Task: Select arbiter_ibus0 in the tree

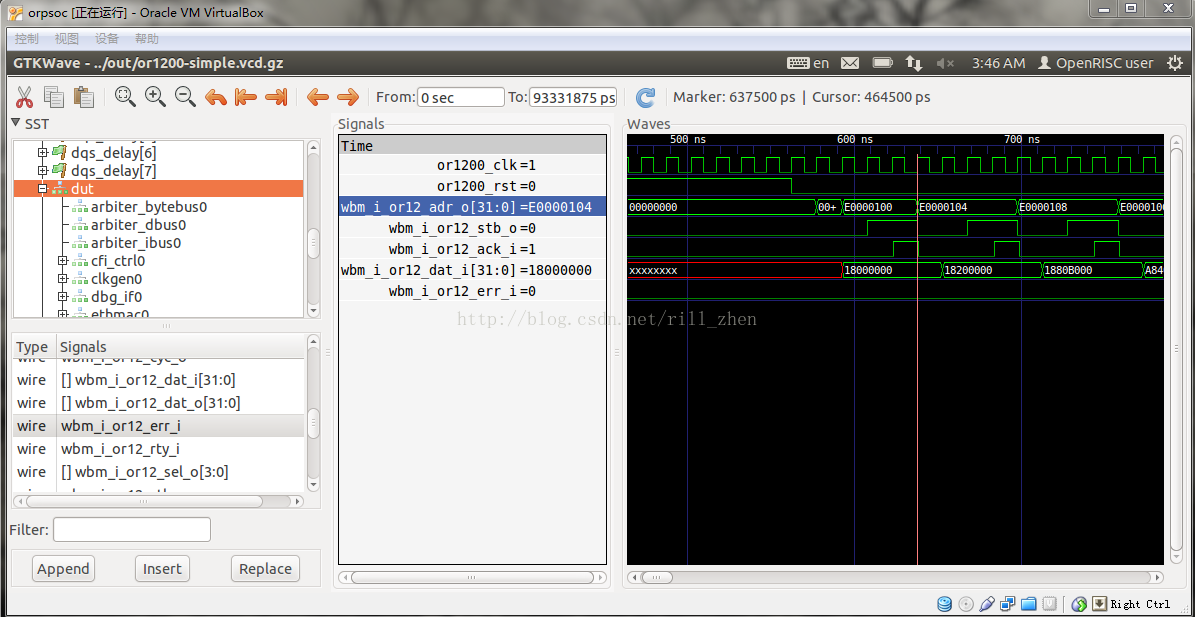Action: 136,243
